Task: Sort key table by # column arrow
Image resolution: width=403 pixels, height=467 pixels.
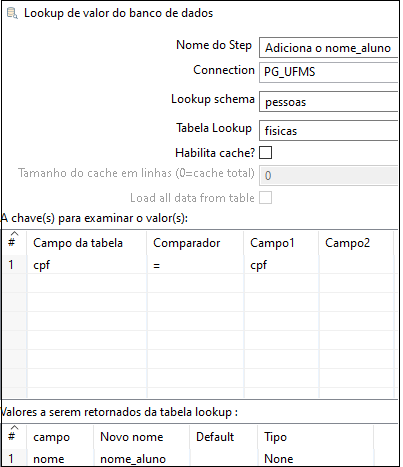Action: coord(14,233)
